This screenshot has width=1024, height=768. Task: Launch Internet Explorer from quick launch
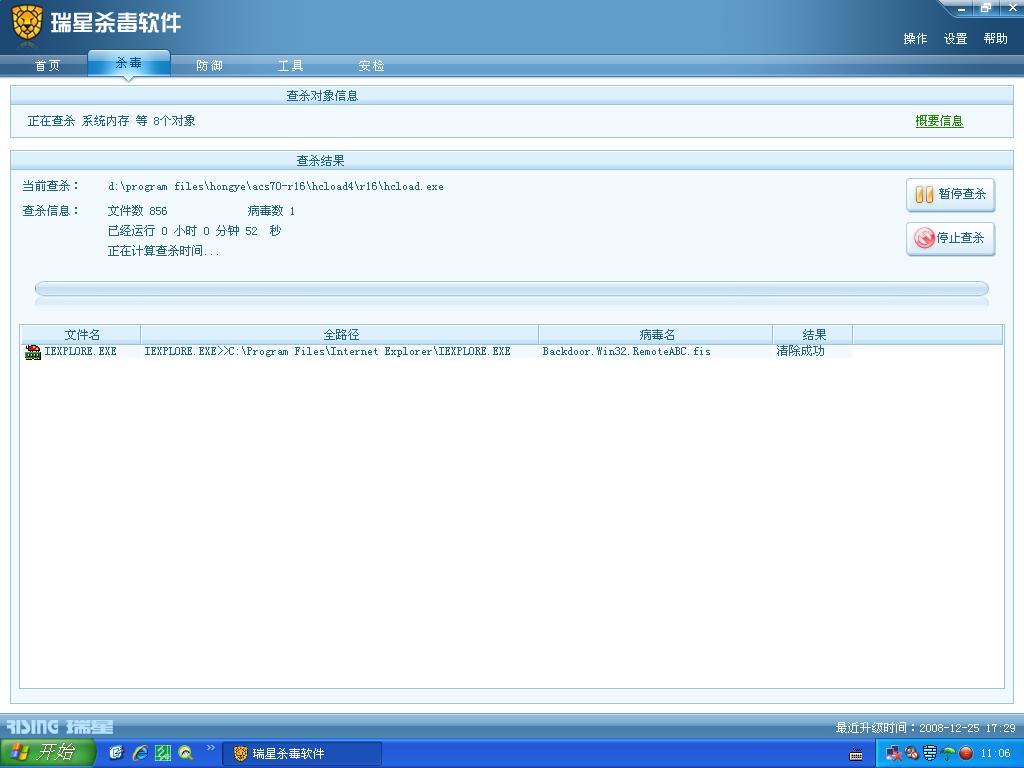pyautogui.click(x=140, y=753)
